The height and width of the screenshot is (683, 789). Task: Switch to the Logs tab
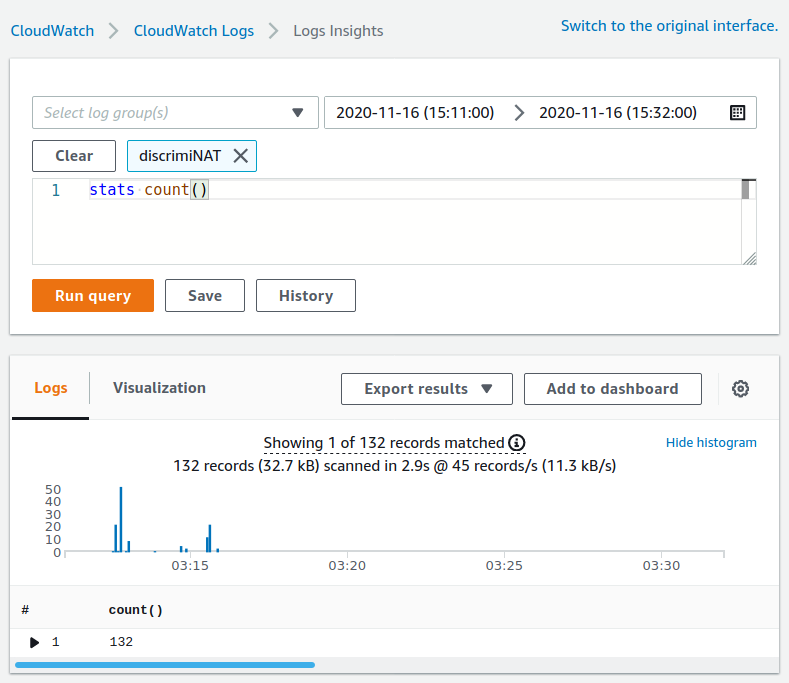click(x=50, y=388)
